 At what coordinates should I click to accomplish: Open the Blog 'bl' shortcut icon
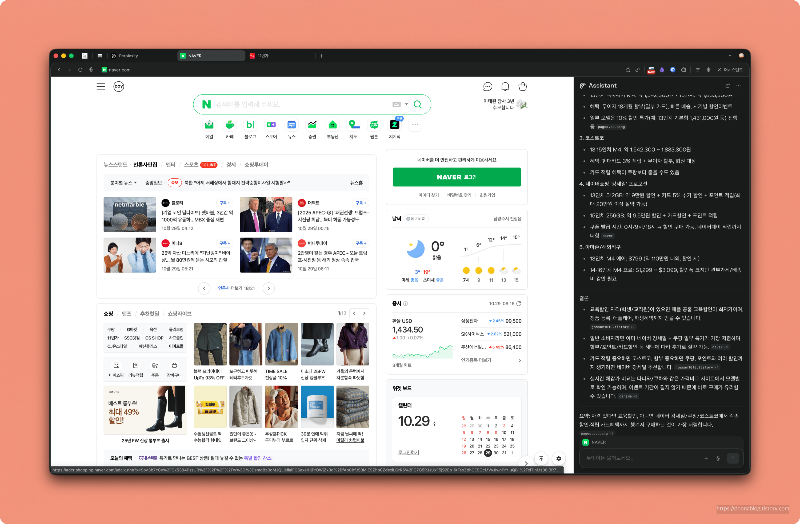[x=251, y=125]
